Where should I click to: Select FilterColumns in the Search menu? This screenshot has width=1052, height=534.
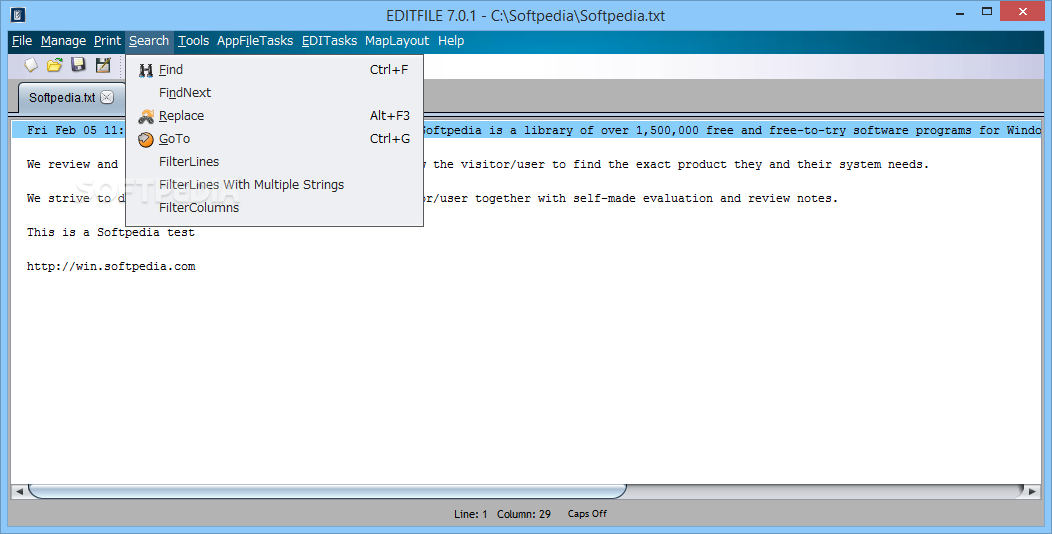[x=274, y=207]
